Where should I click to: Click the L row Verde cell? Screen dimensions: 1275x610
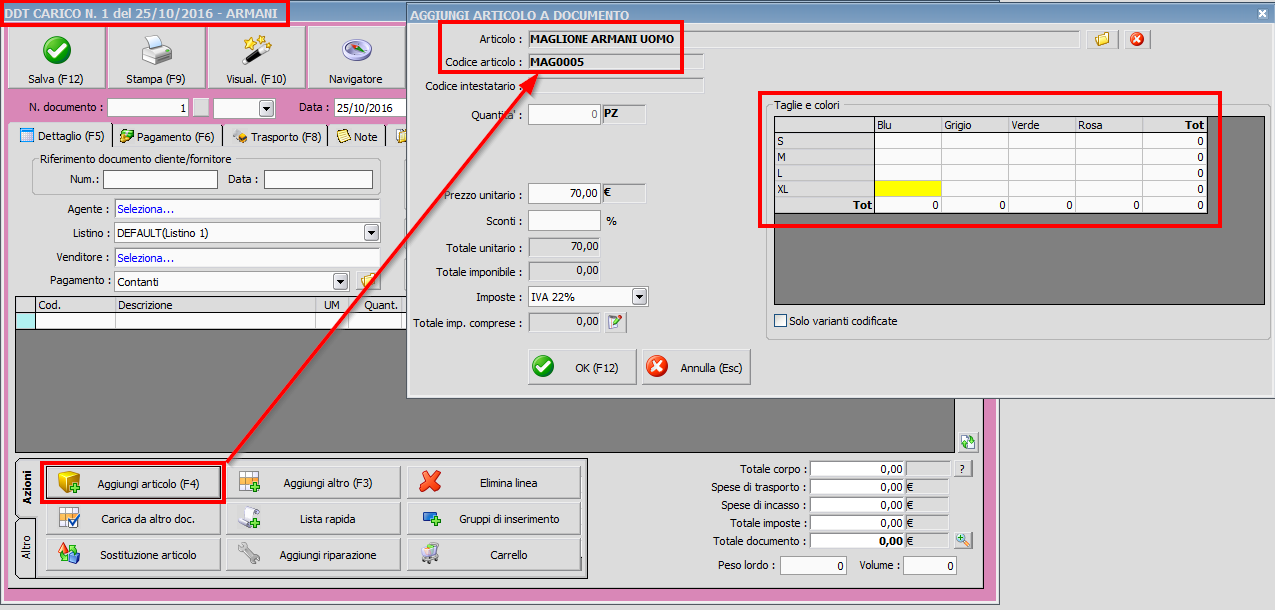(1042, 173)
